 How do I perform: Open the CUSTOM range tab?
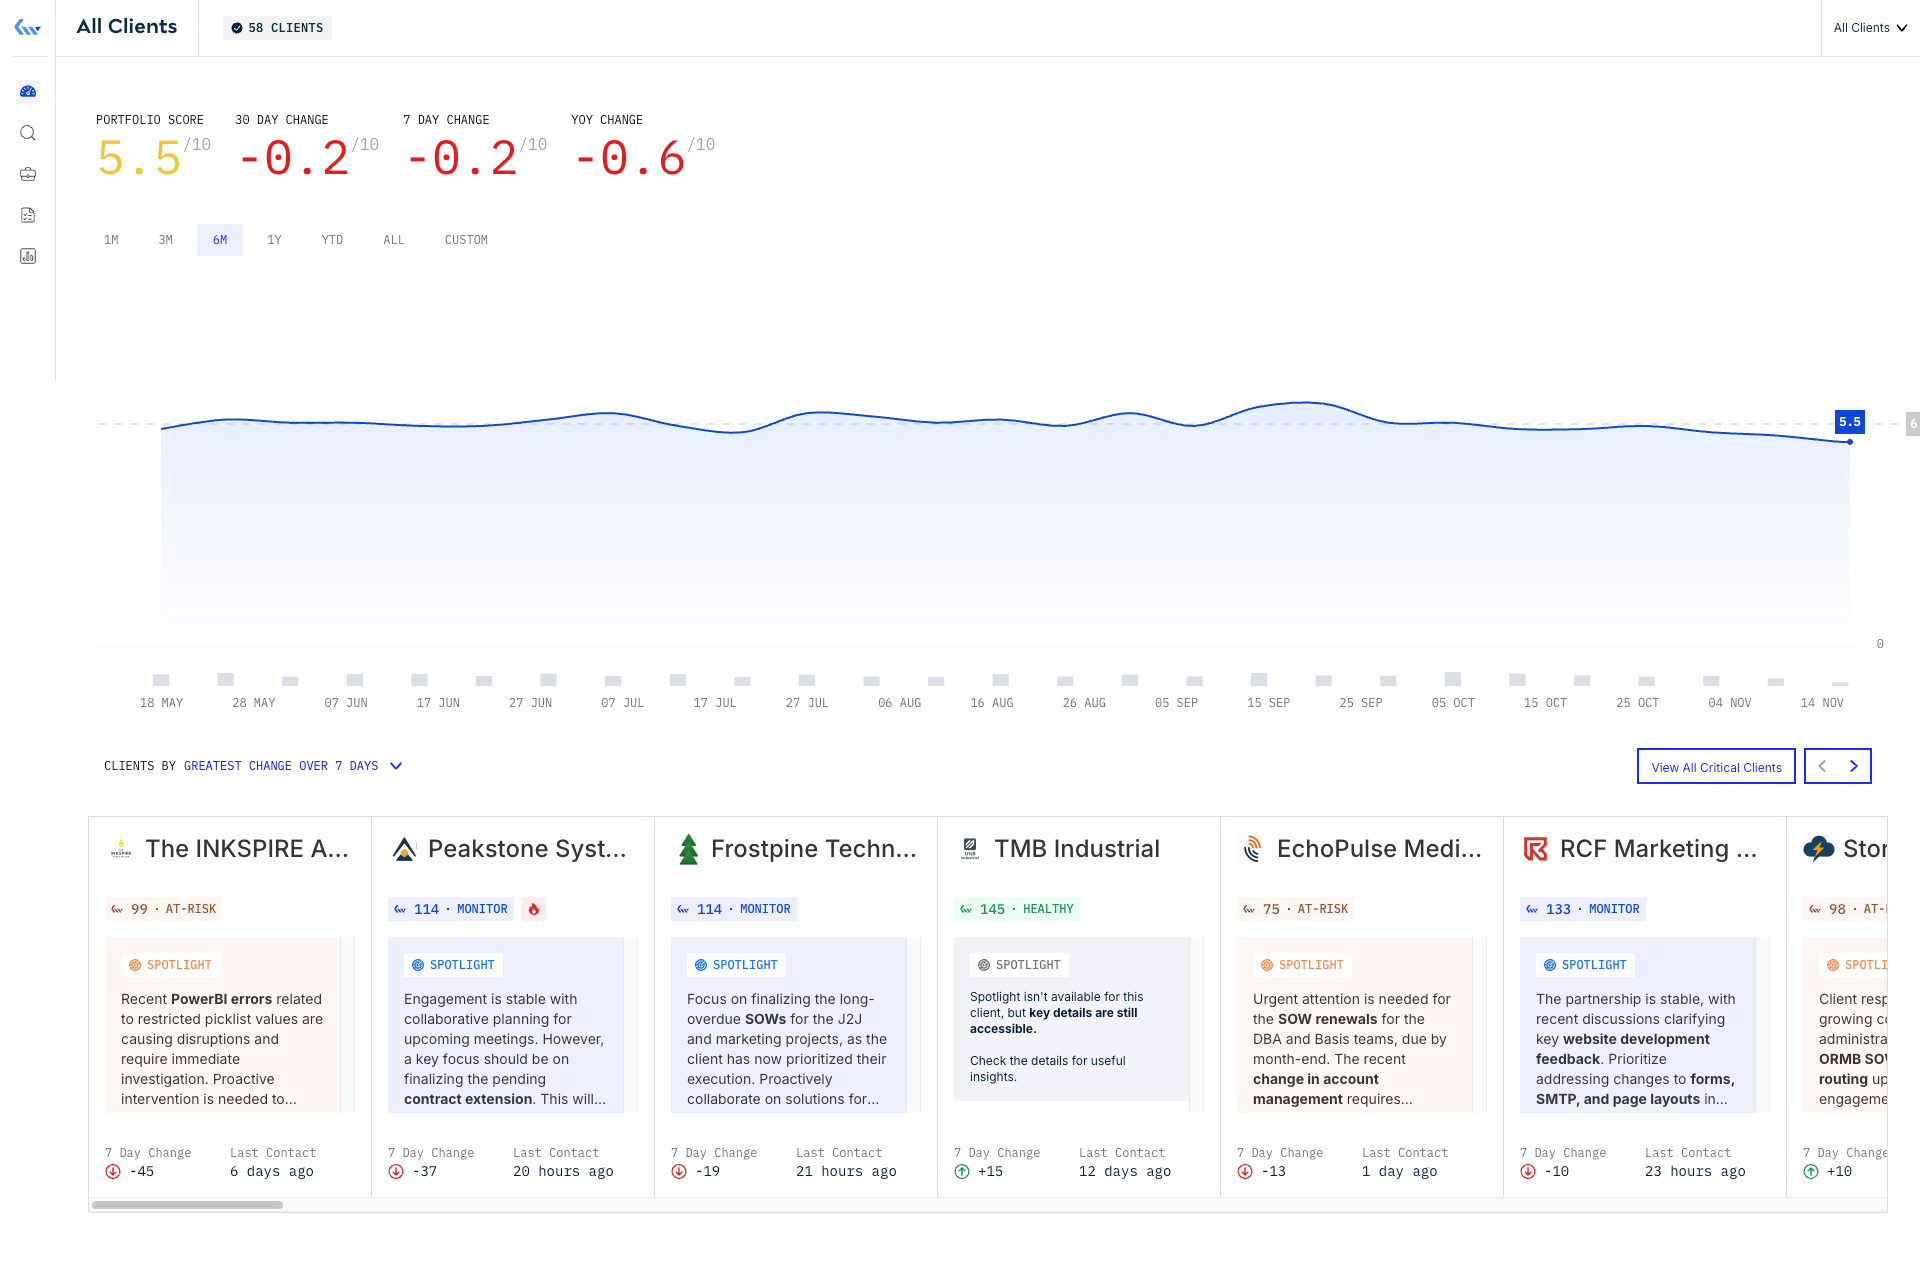[x=466, y=239]
